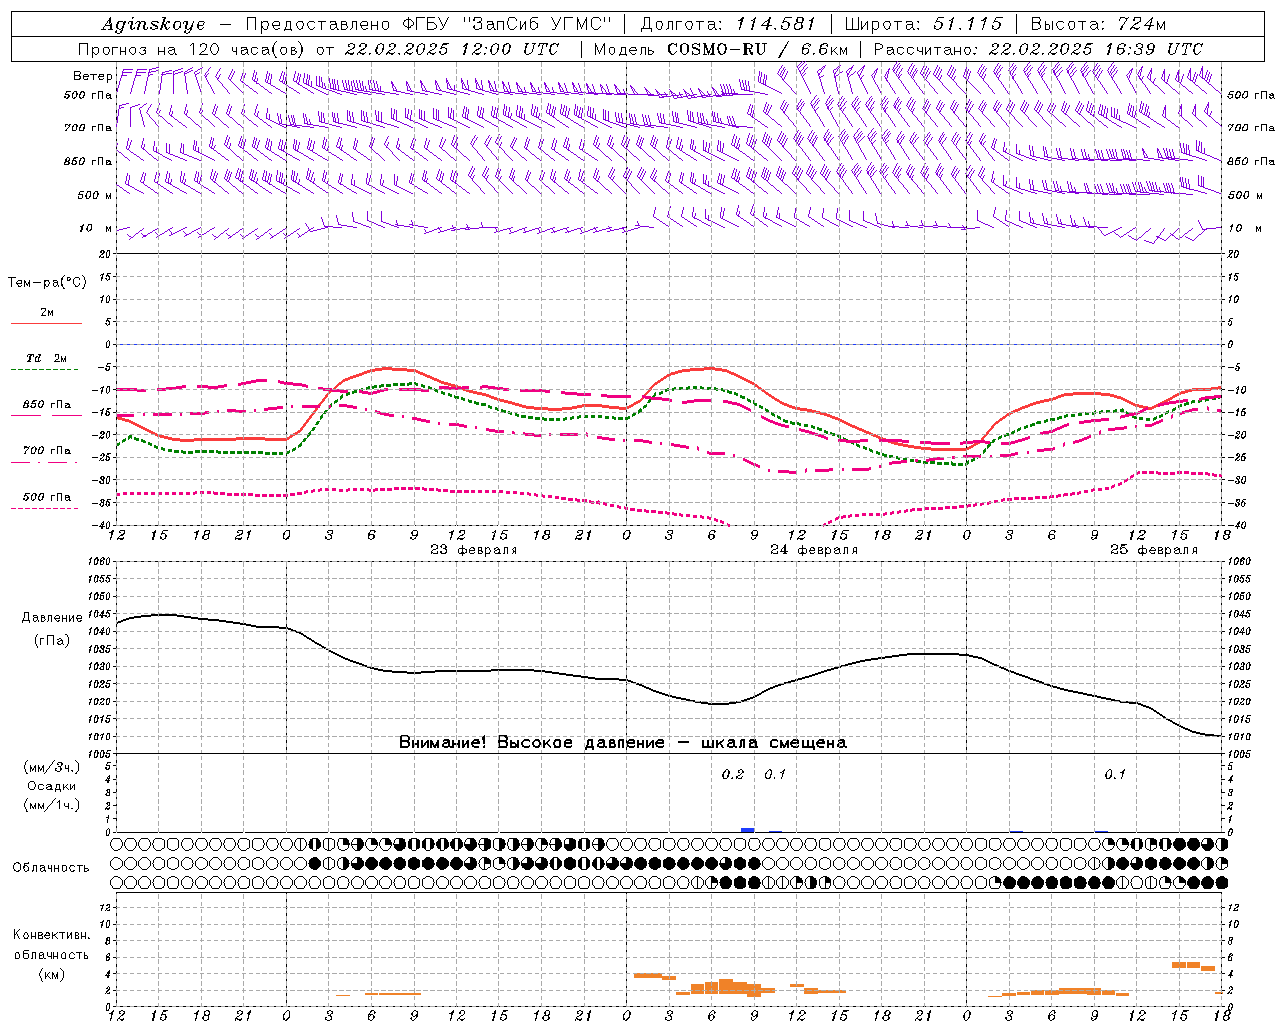This screenshot has height=1024, width=1280.
Task: Click the "25 февраля" date label
Action: pos(1154,550)
